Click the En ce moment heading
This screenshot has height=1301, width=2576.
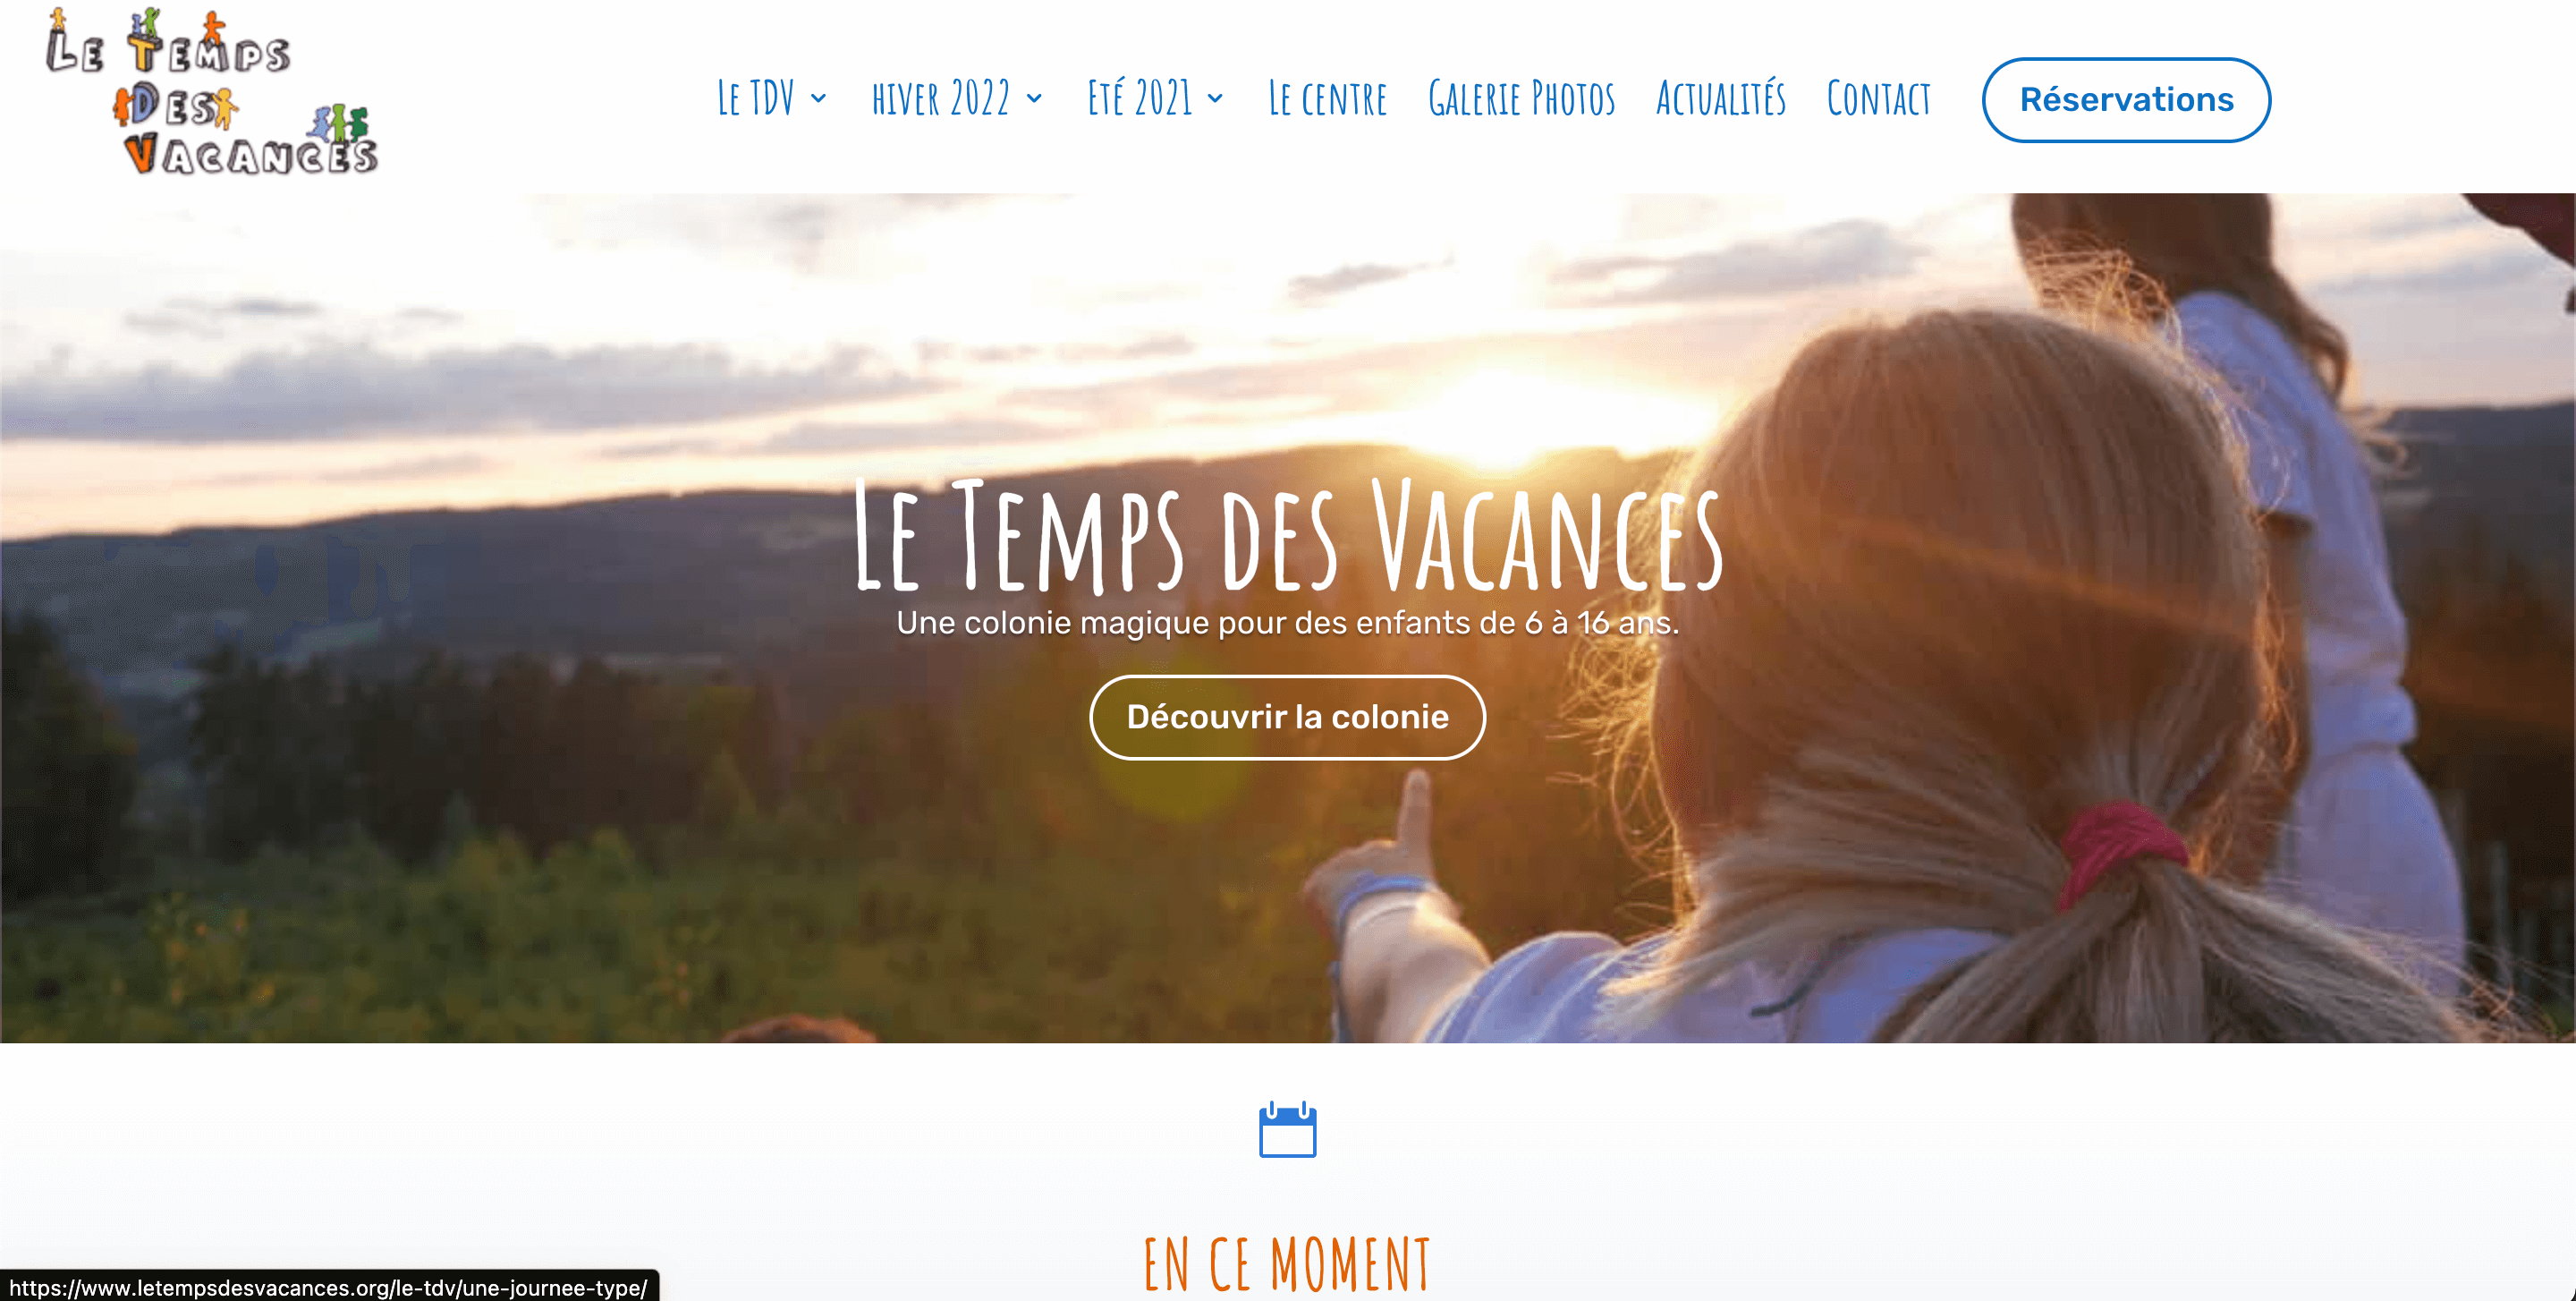[x=1287, y=1263]
